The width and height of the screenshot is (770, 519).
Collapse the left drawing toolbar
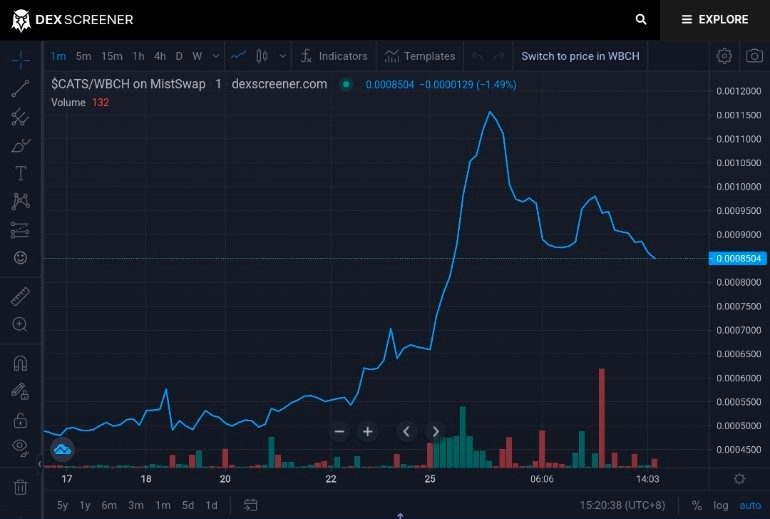pyautogui.click(x=40, y=464)
